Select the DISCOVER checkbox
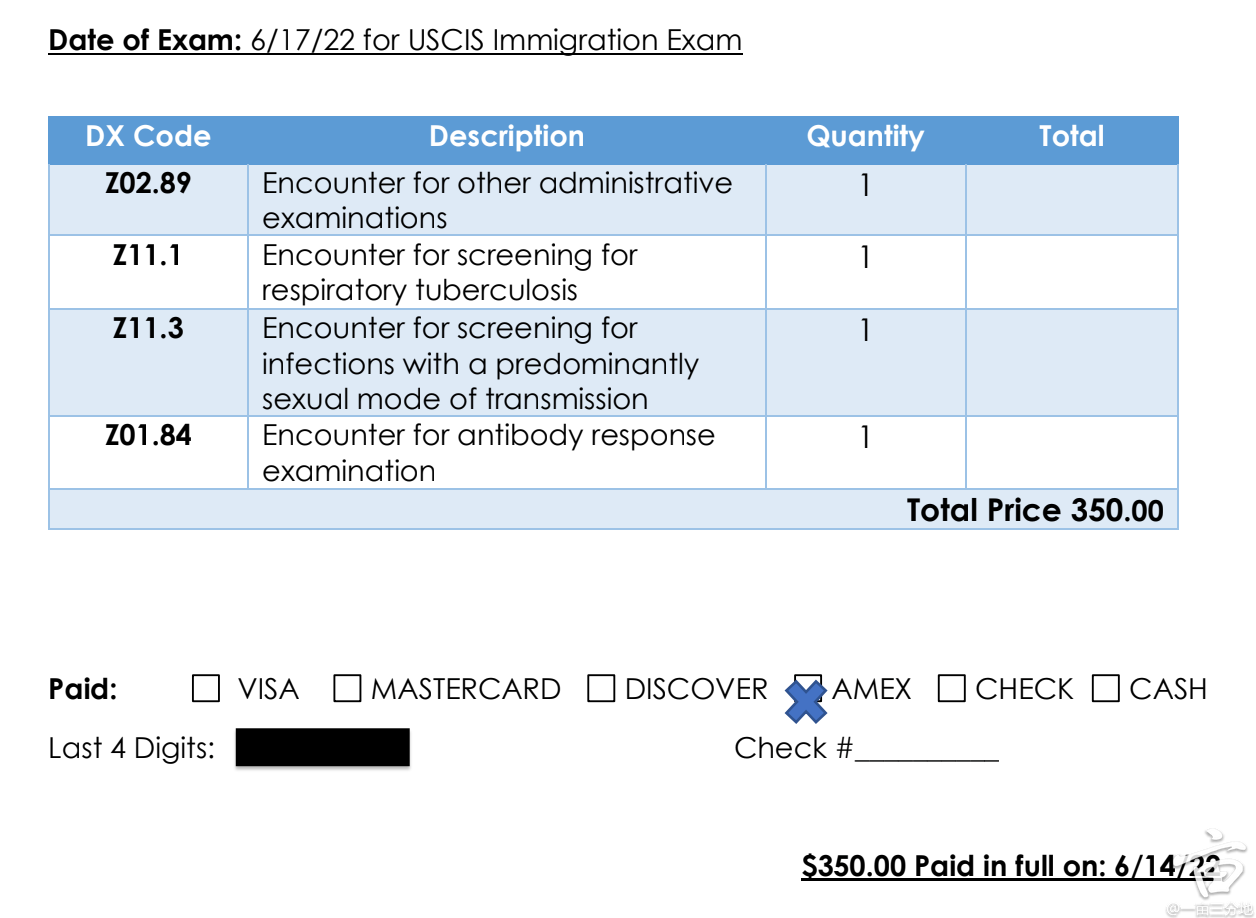1256x918 pixels. (601, 689)
